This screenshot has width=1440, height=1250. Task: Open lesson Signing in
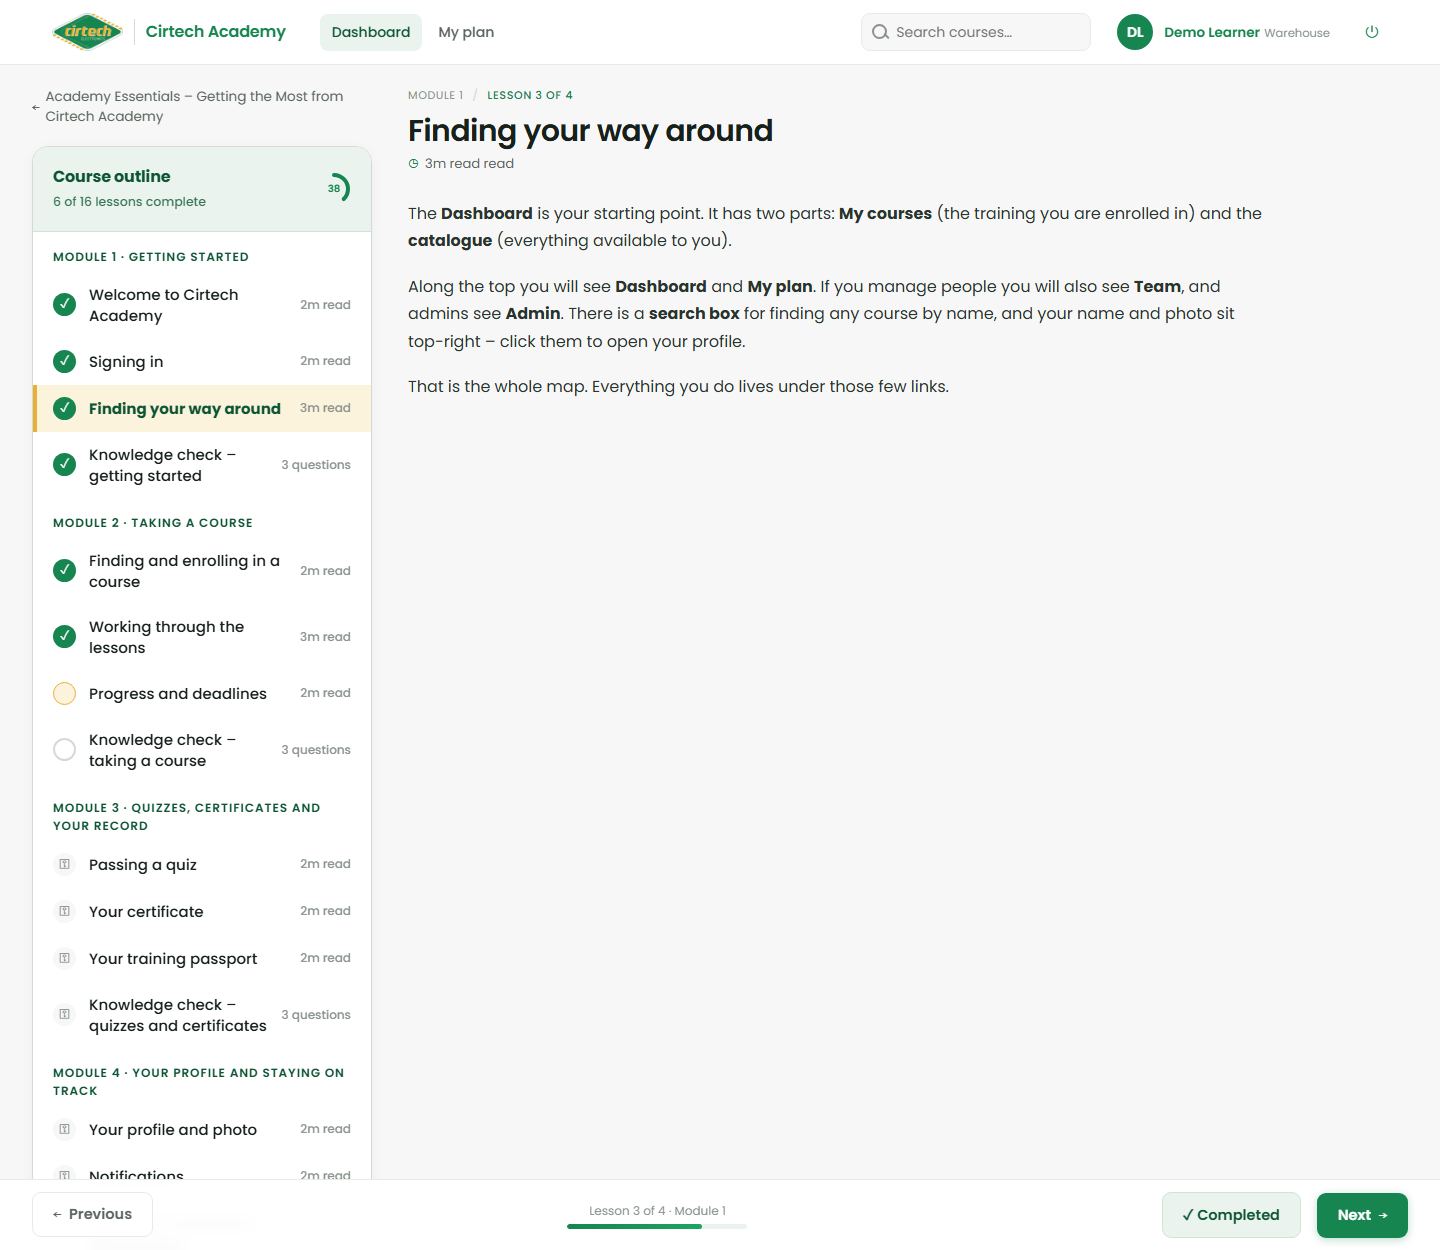[x=202, y=361]
